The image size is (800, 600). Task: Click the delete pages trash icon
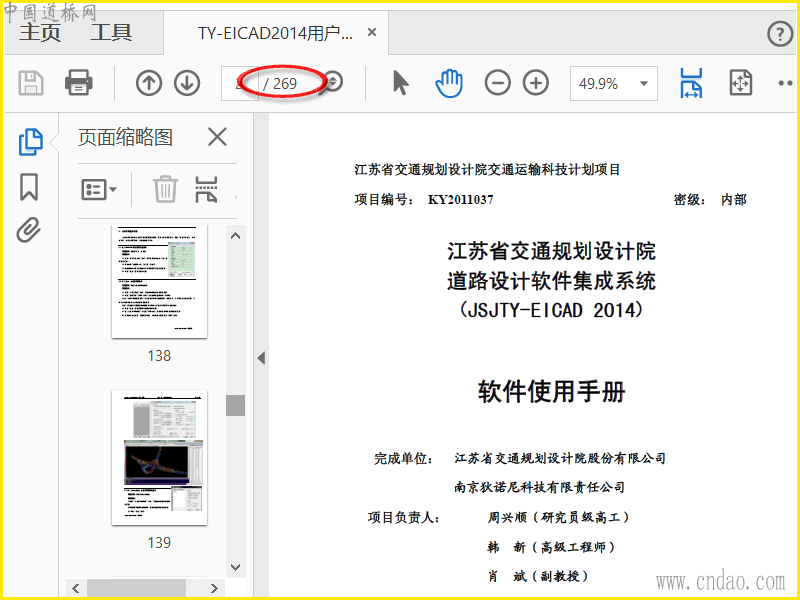point(165,189)
